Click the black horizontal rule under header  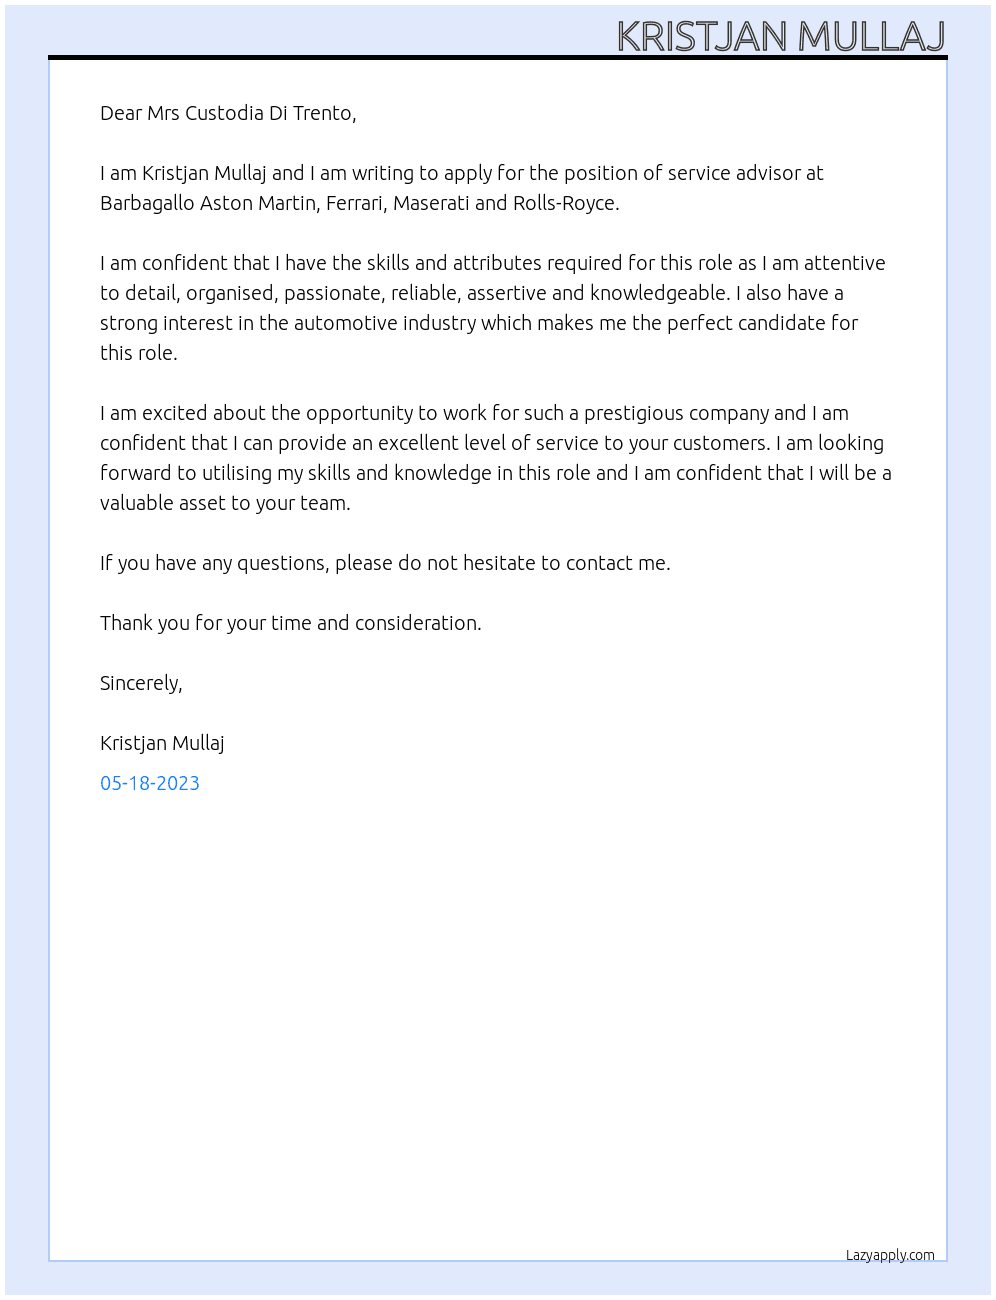point(498,58)
